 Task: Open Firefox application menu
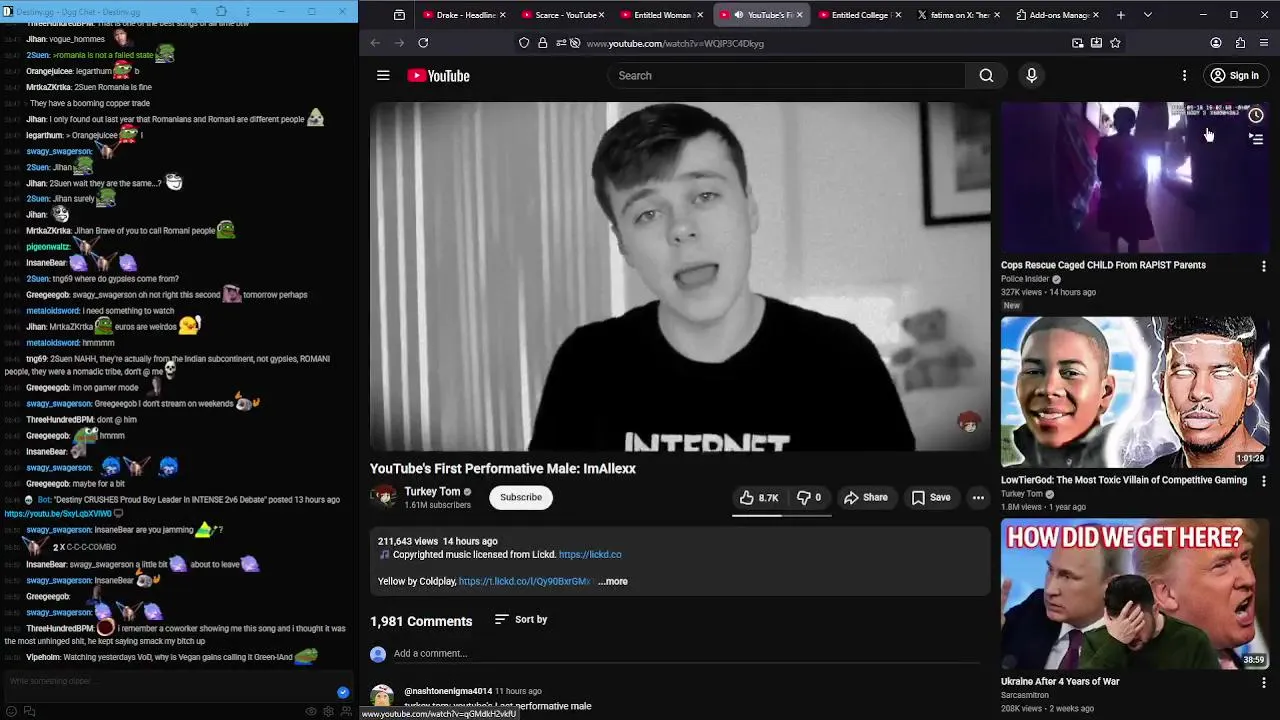[x=1264, y=43]
